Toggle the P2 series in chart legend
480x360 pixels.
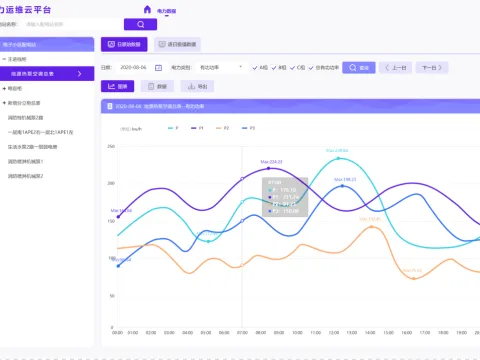[x=223, y=128]
